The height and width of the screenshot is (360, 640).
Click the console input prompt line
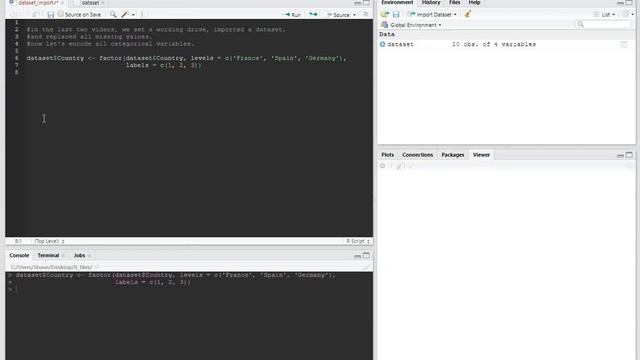189,289
